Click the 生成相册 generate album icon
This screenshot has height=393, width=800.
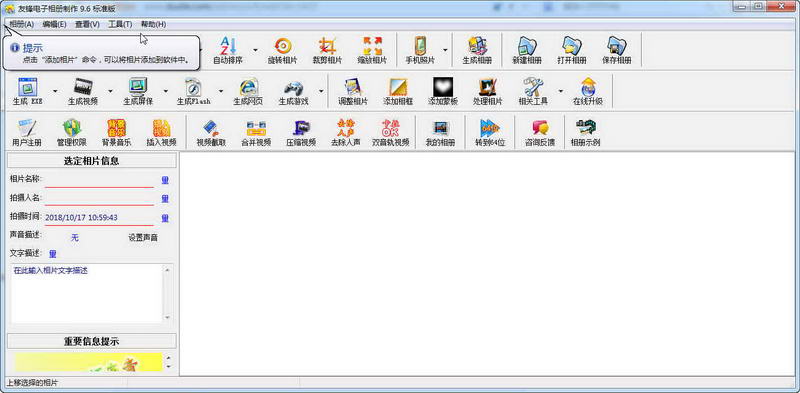click(477, 51)
